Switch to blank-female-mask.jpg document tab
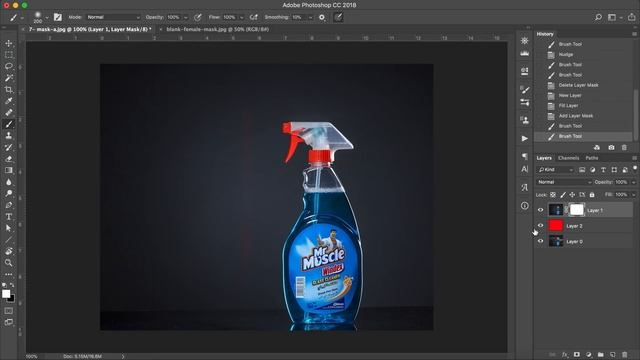This screenshot has height=360, width=640. (x=218, y=29)
